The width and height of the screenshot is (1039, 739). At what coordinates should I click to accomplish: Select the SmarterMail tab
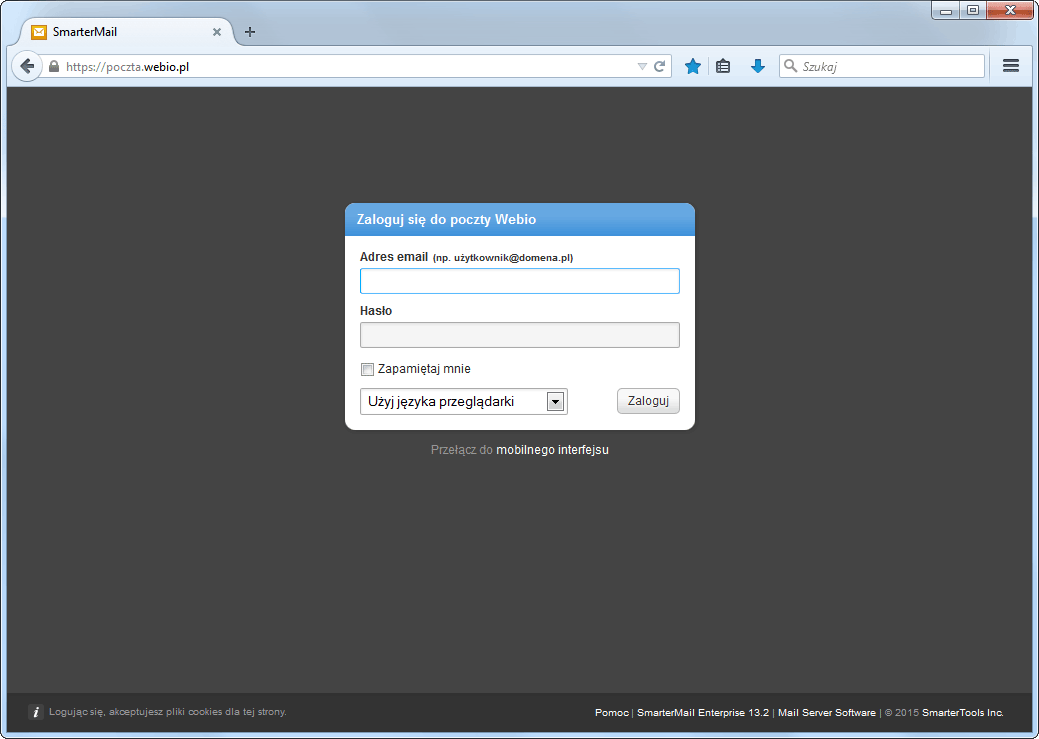127,32
